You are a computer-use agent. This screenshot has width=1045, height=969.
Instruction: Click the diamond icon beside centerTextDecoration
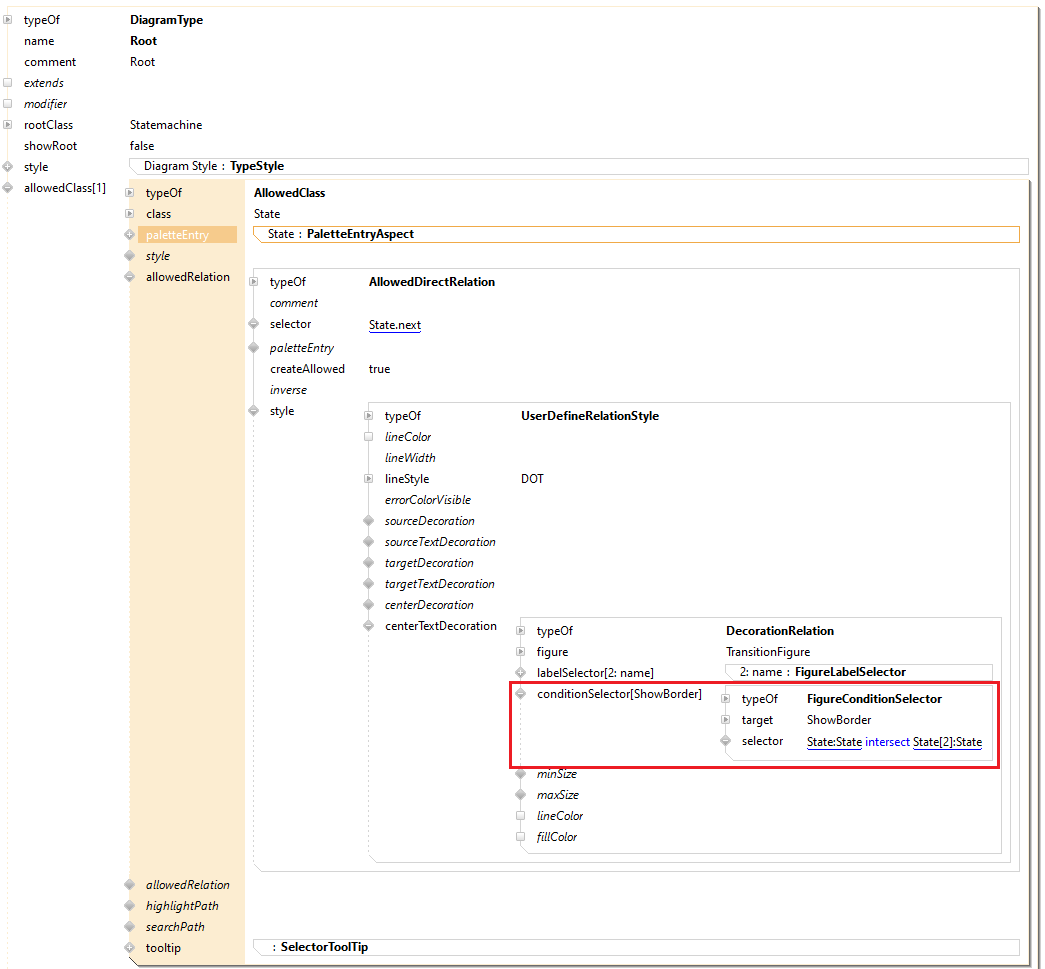[369, 625]
